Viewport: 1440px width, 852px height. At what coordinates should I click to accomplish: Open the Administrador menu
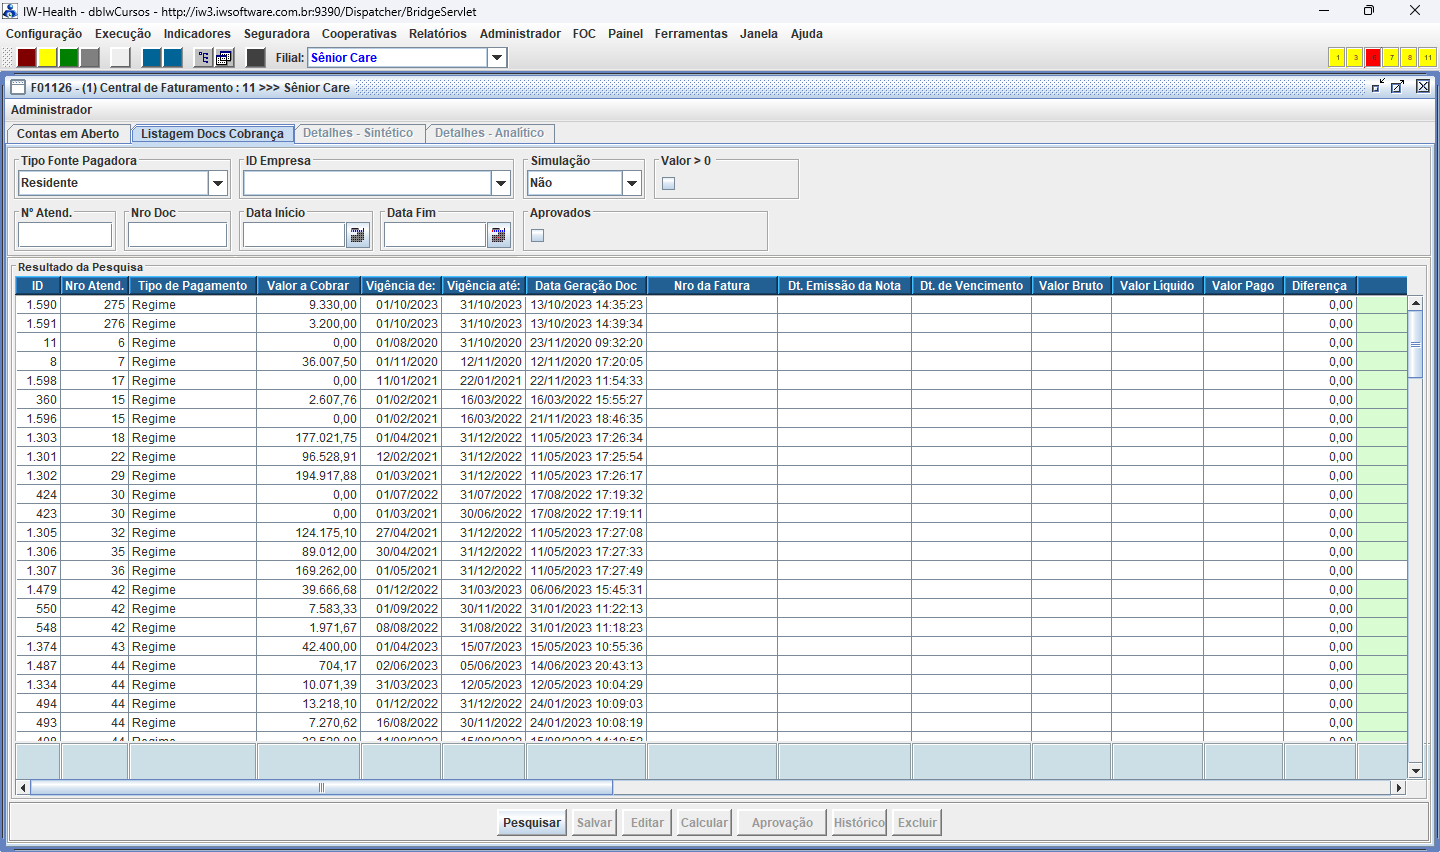[x=520, y=34]
